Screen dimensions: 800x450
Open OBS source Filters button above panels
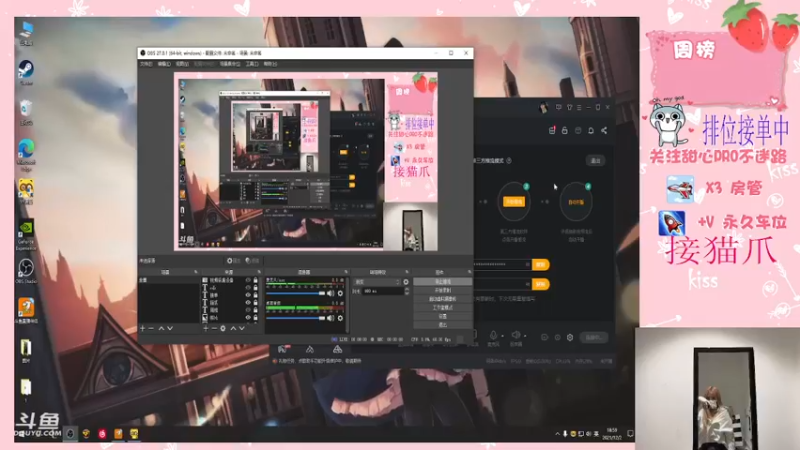(252, 261)
